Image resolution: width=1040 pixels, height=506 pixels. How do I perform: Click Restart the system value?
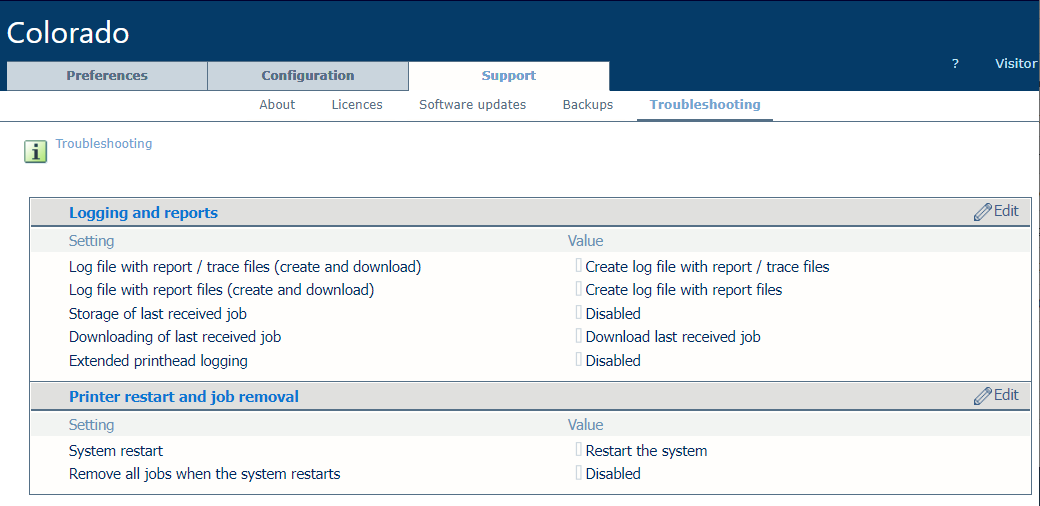[x=646, y=451]
